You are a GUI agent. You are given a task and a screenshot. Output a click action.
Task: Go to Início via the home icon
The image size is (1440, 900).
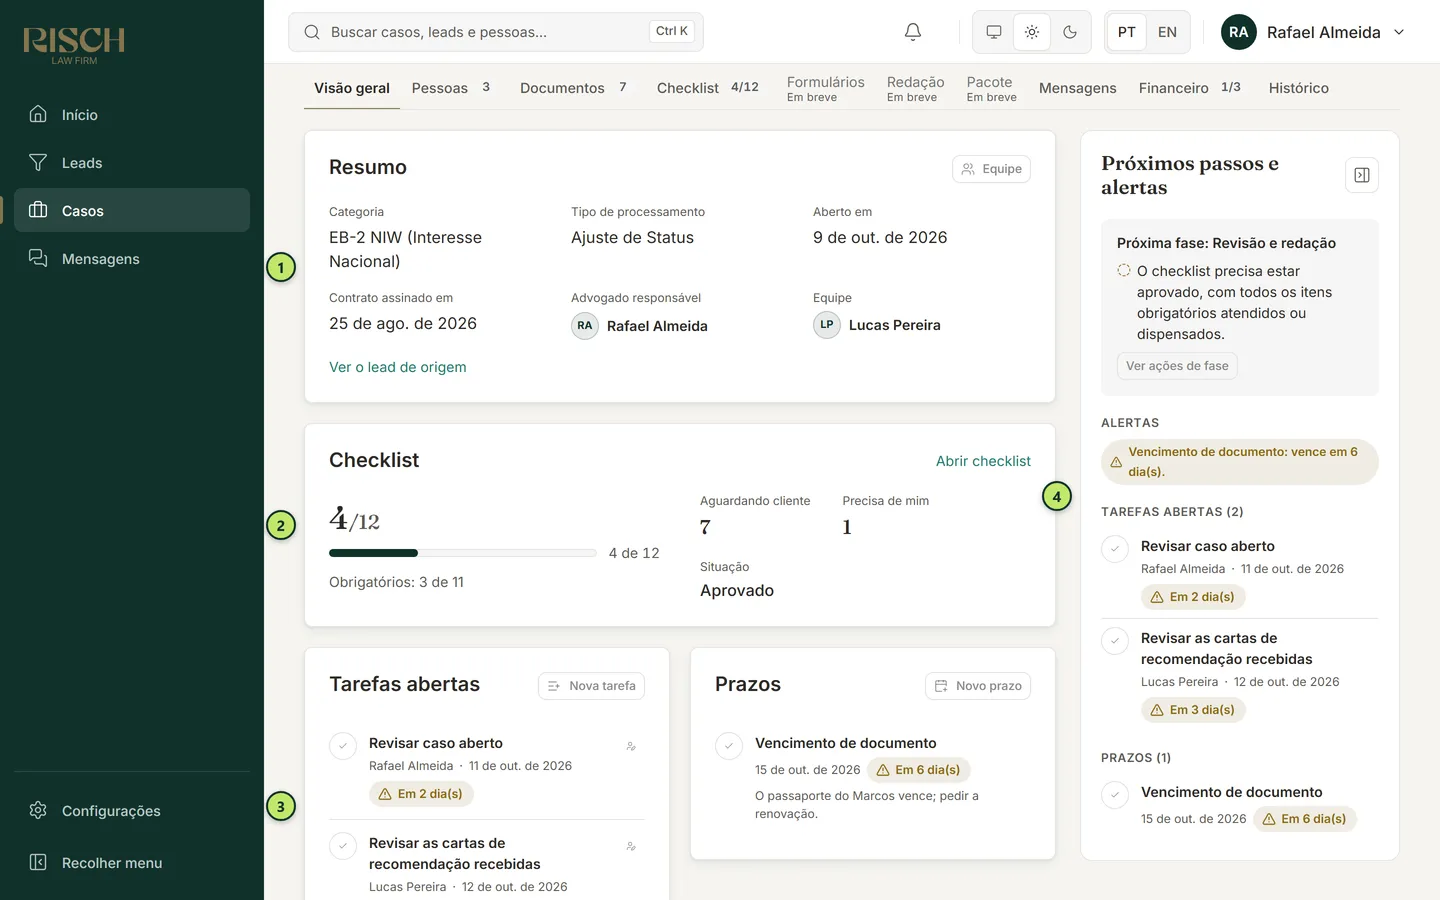(x=38, y=114)
